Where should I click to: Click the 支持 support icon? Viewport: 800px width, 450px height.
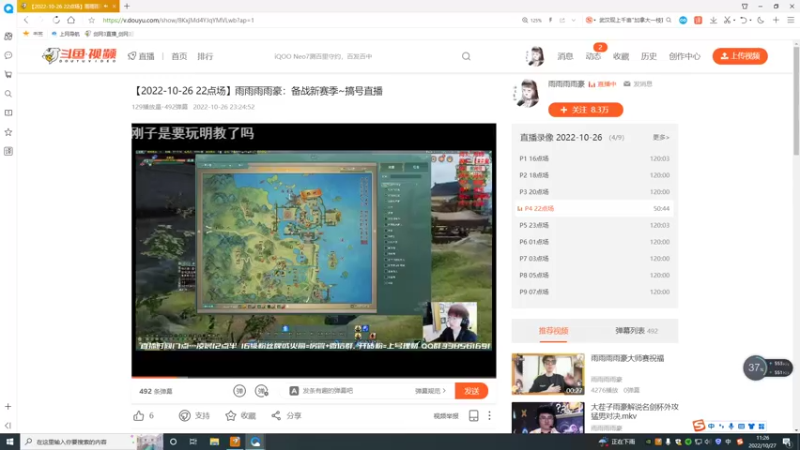tap(185, 416)
